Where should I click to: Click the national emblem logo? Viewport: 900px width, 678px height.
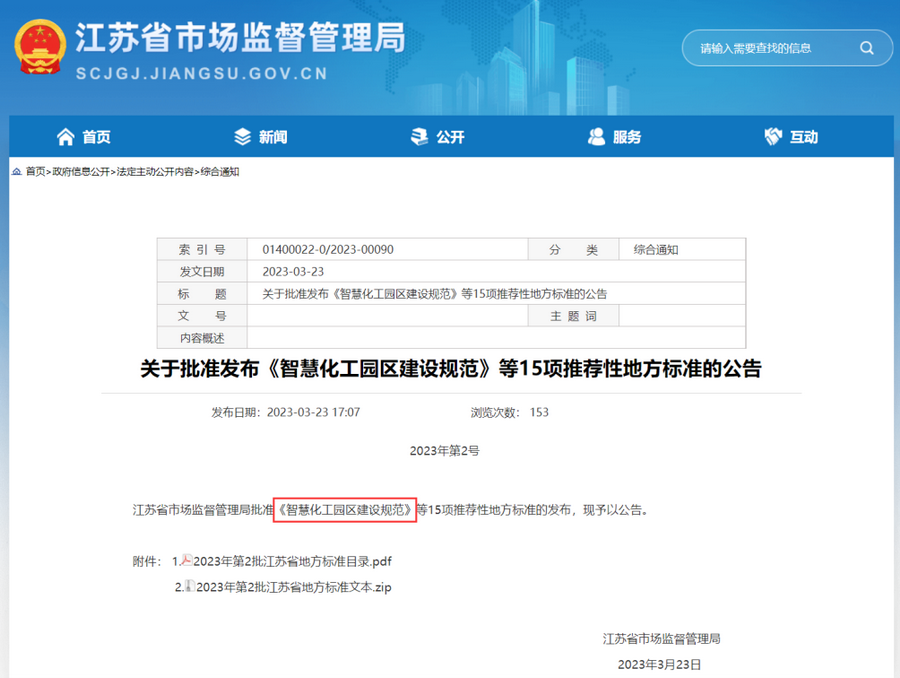point(40,46)
